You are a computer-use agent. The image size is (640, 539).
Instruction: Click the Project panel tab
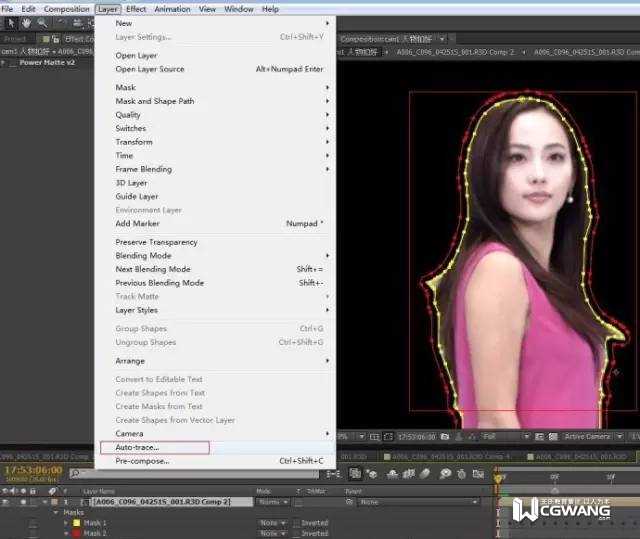pos(15,39)
